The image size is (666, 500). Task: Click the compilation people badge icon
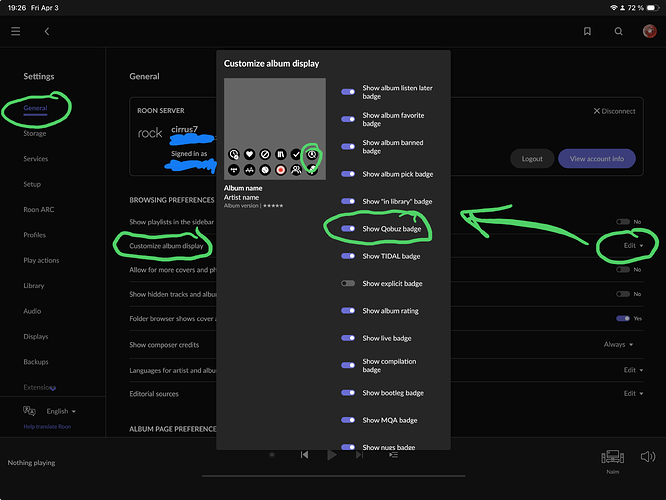click(x=296, y=170)
